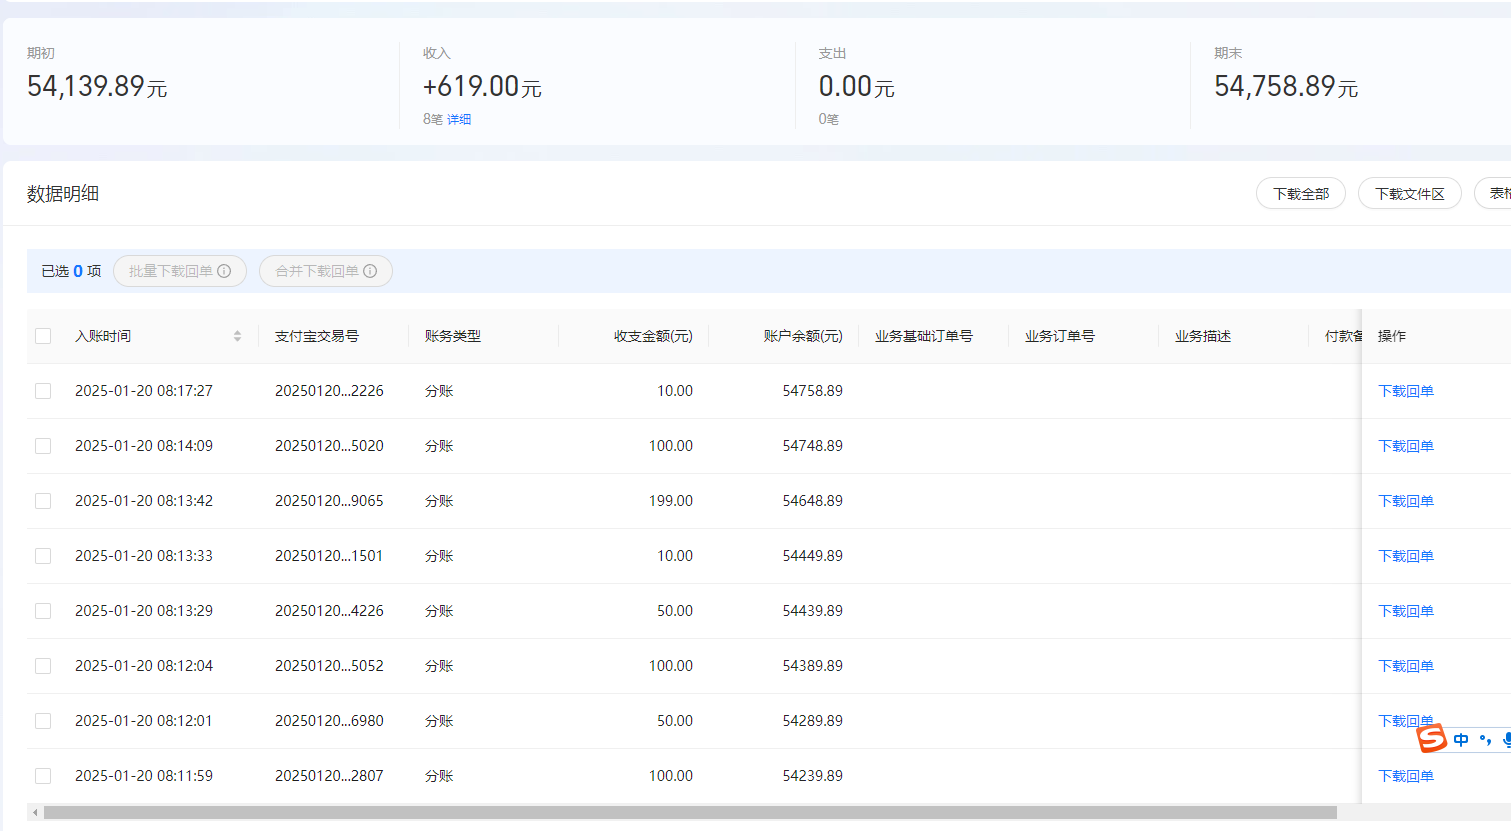The width and height of the screenshot is (1511, 831).
Task: Click the Sogou input method logo icon
Action: pyautogui.click(x=1432, y=739)
